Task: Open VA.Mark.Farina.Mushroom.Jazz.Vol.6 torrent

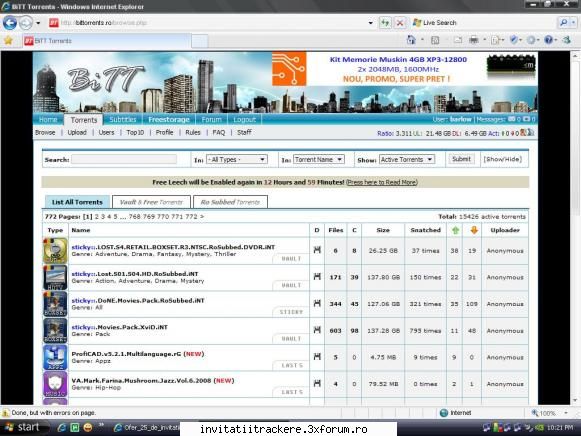Action: click(x=141, y=380)
